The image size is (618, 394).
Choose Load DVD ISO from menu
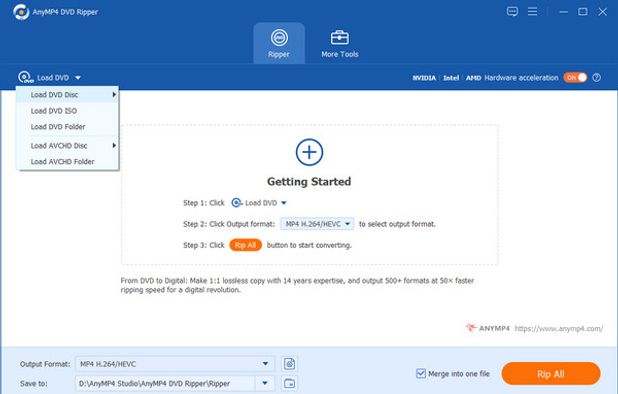67,111
